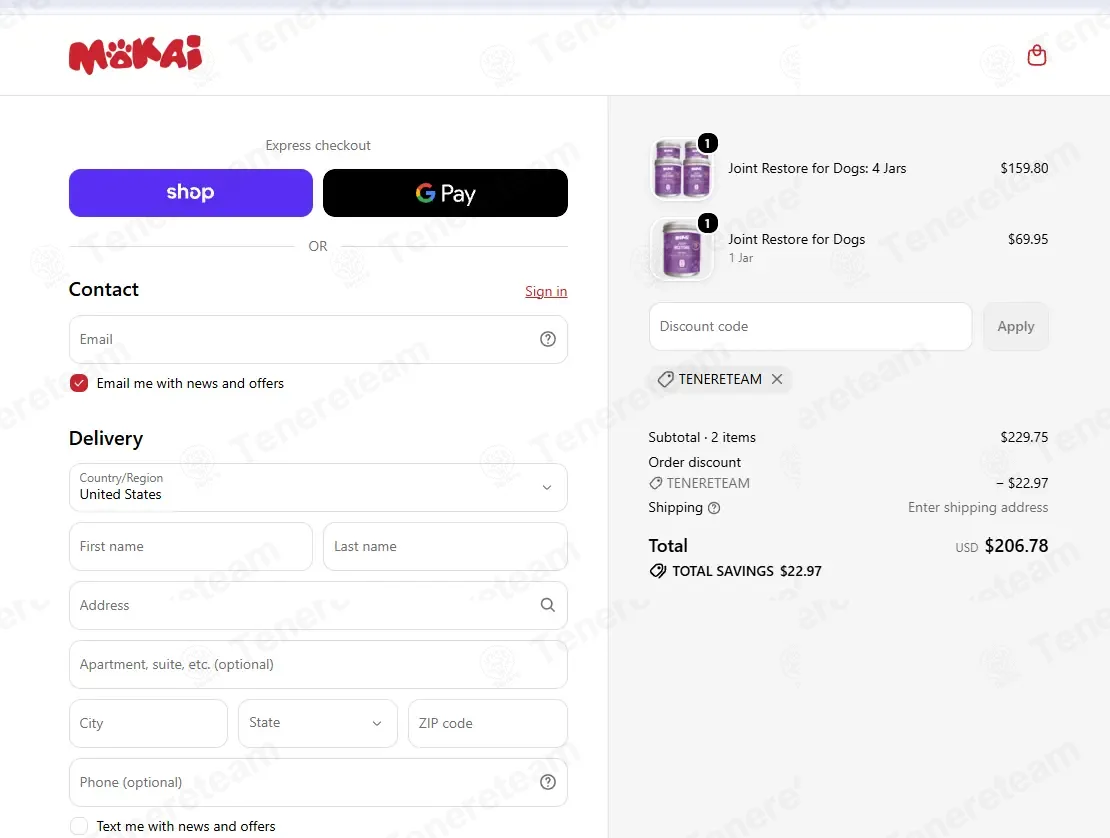The height and width of the screenshot is (838, 1110).
Task: Click the 4 Jars product thumbnail
Action: pyautogui.click(x=682, y=168)
